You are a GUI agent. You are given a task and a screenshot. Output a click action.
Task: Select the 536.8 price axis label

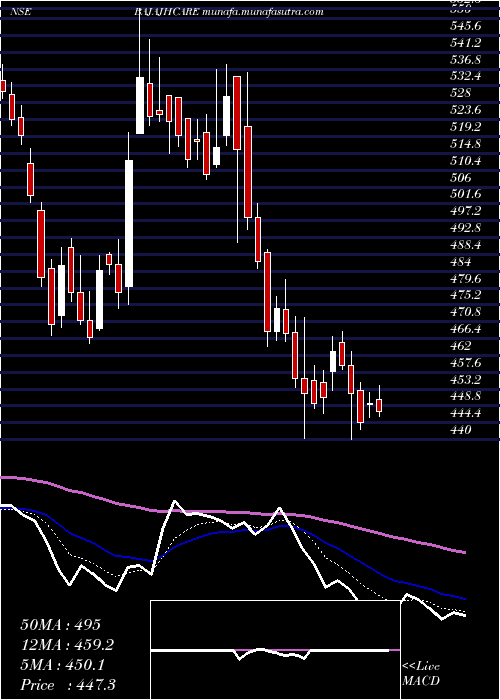[x=465, y=60]
